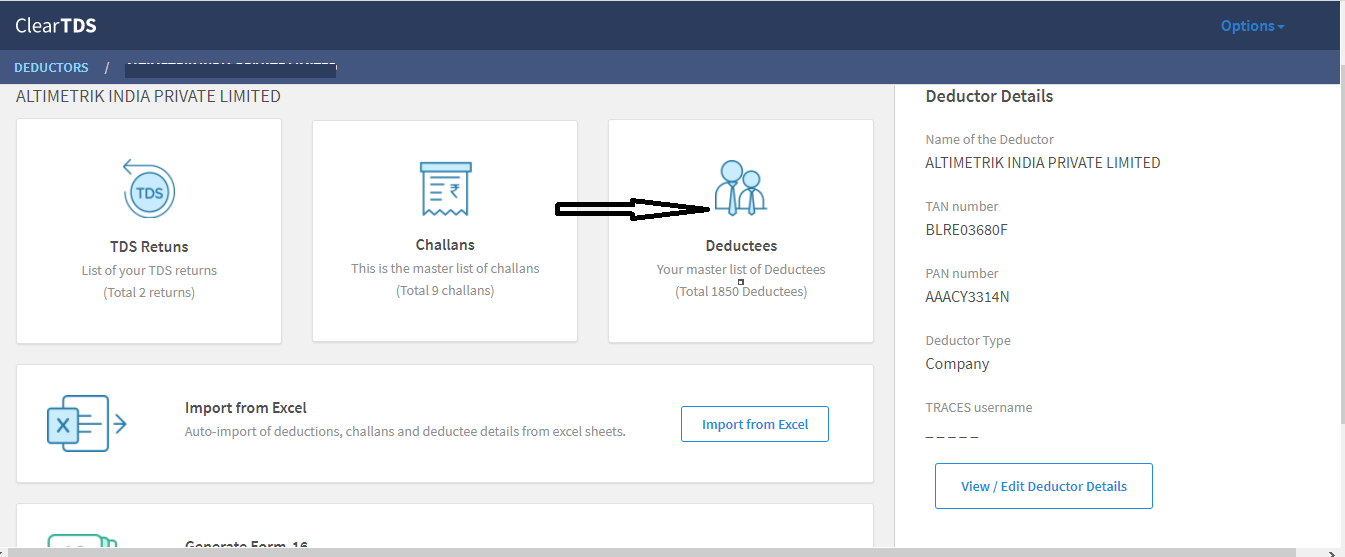Open the Challans receipt icon
This screenshot has height=557, width=1345.
point(445,188)
